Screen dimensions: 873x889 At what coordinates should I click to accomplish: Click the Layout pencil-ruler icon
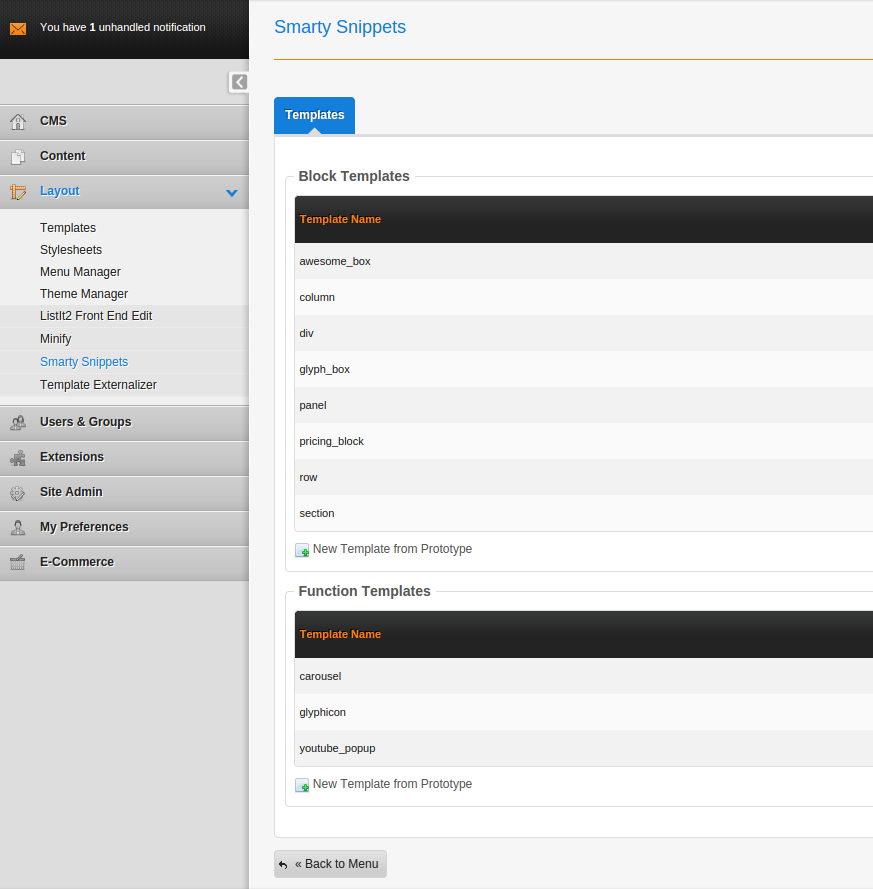tap(18, 192)
